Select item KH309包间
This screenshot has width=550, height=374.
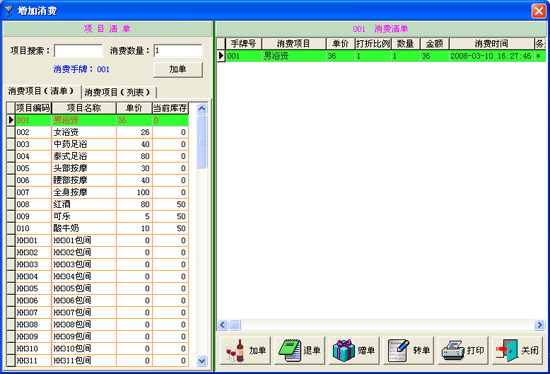pos(98,336)
